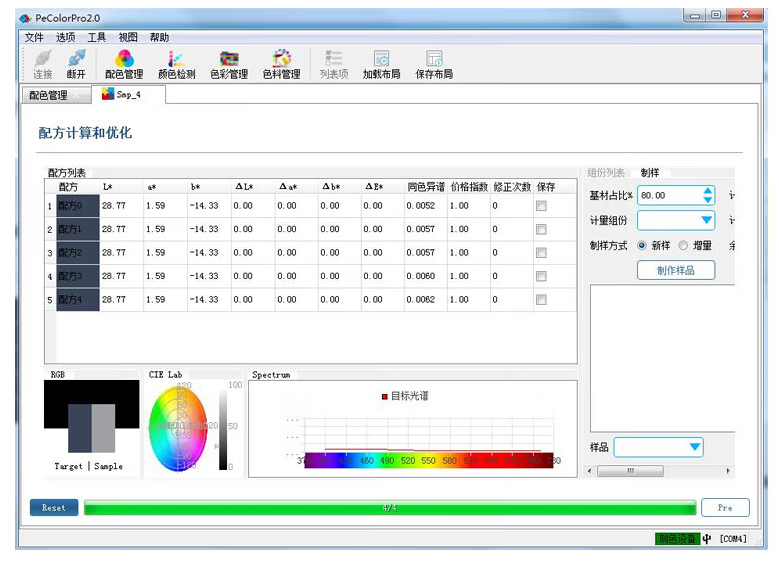Screen dimensions: 779x563
Task: Click the green 4/4 progress bar
Action: pos(390,508)
